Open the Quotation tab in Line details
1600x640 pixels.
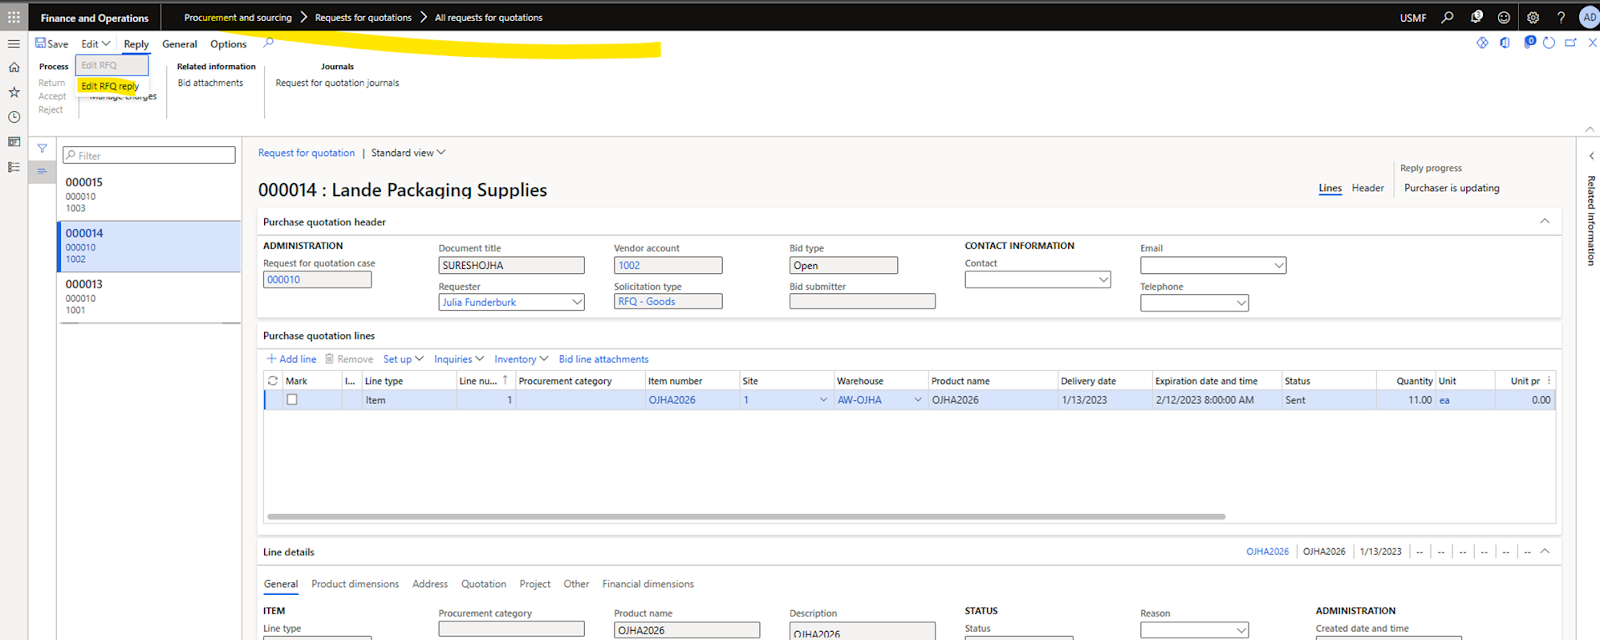pos(484,584)
